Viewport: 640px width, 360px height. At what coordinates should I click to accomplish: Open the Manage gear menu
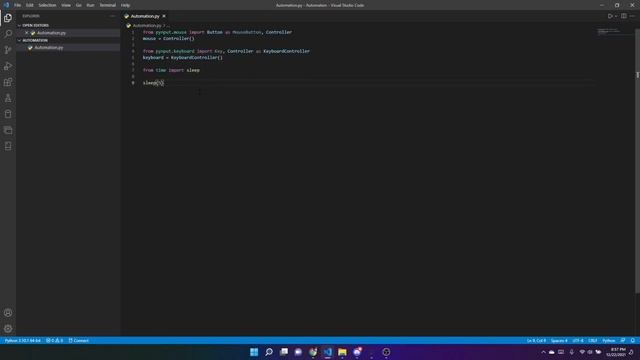[x=8, y=329]
